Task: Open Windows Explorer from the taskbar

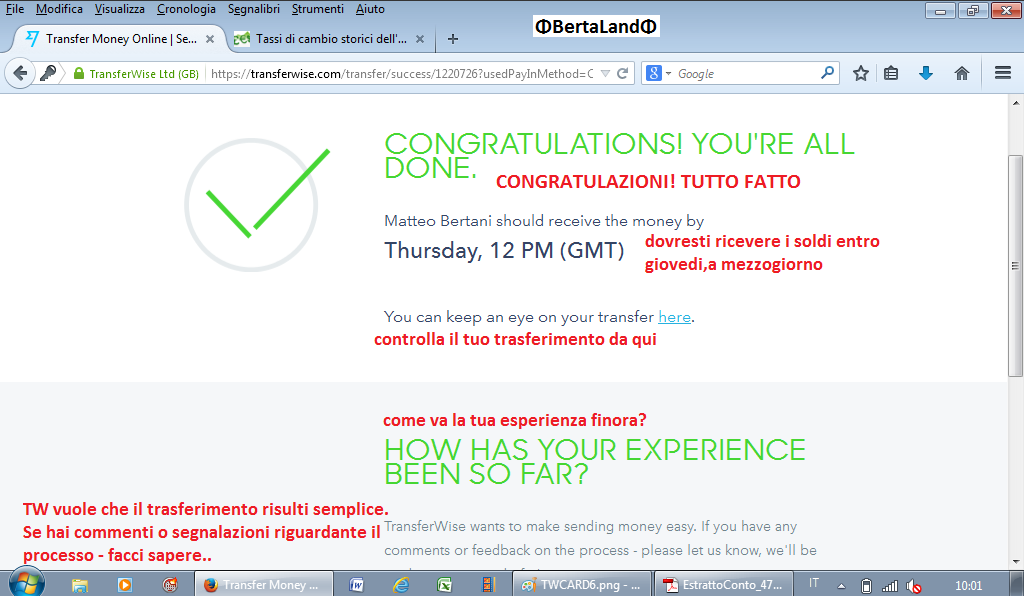Action: [80, 585]
